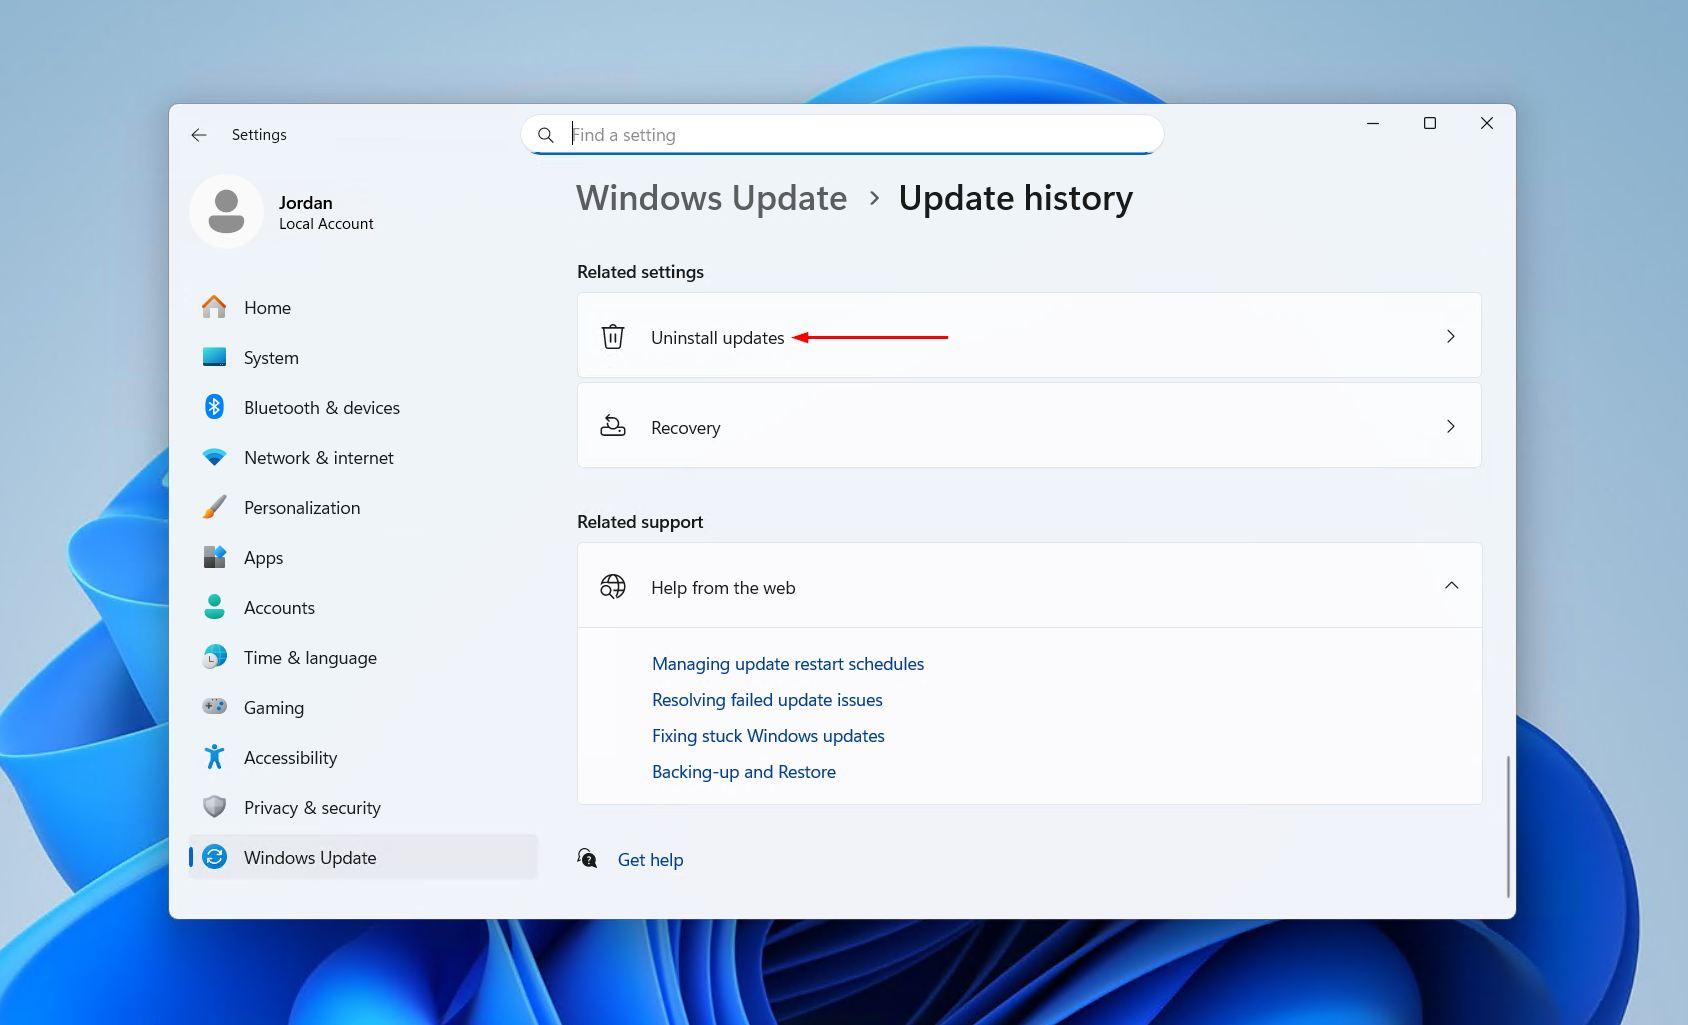
Task: Click the System monitor icon
Action: coord(214,357)
